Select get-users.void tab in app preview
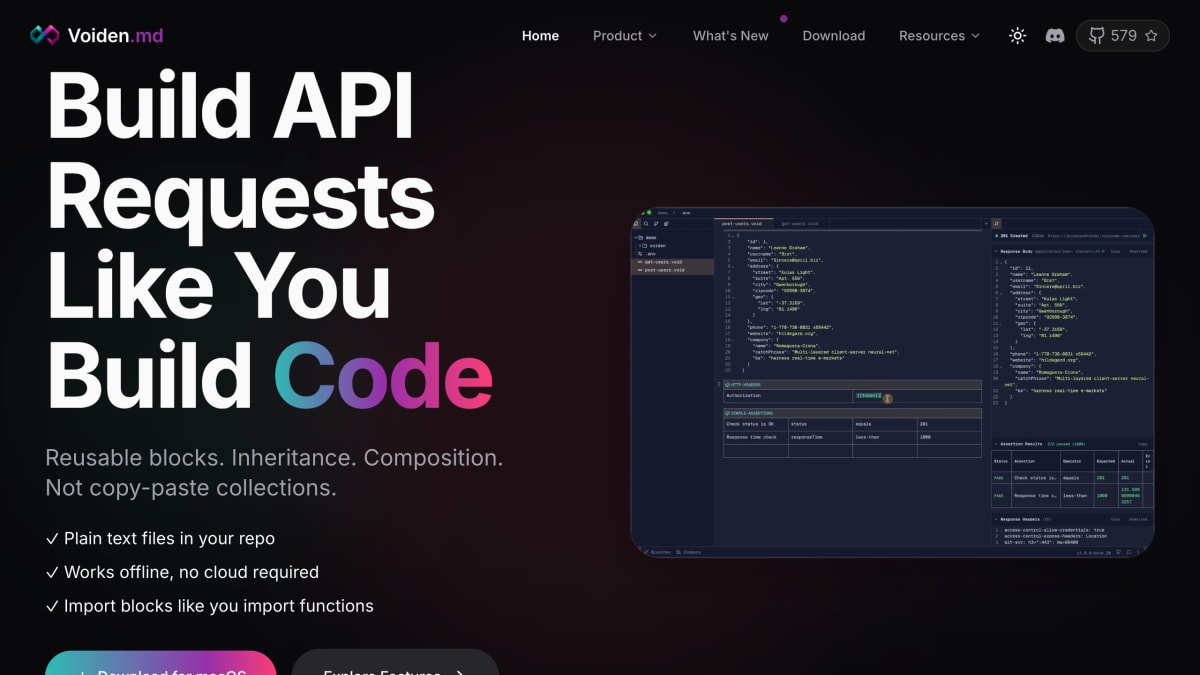Screen dimensions: 1200x675 (x=800, y=224)
